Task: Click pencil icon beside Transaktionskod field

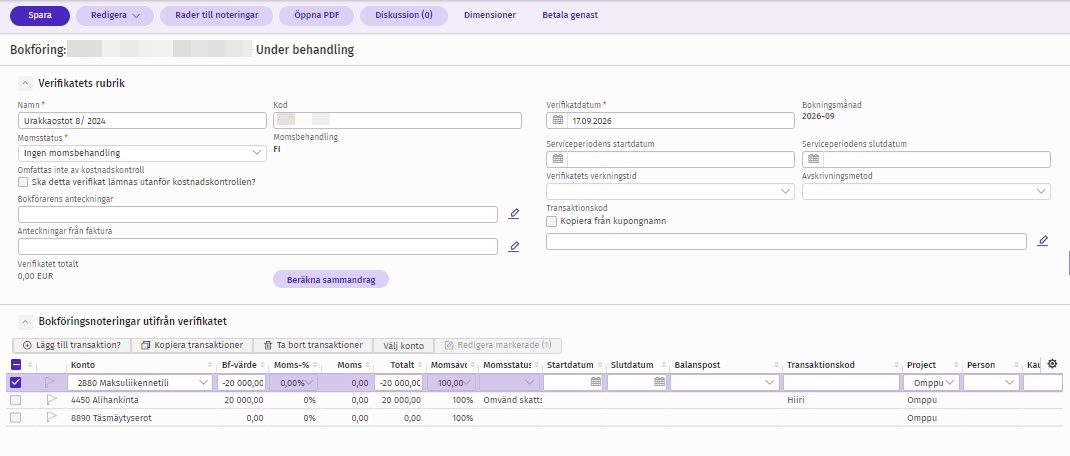Action: coord(1043,241)
